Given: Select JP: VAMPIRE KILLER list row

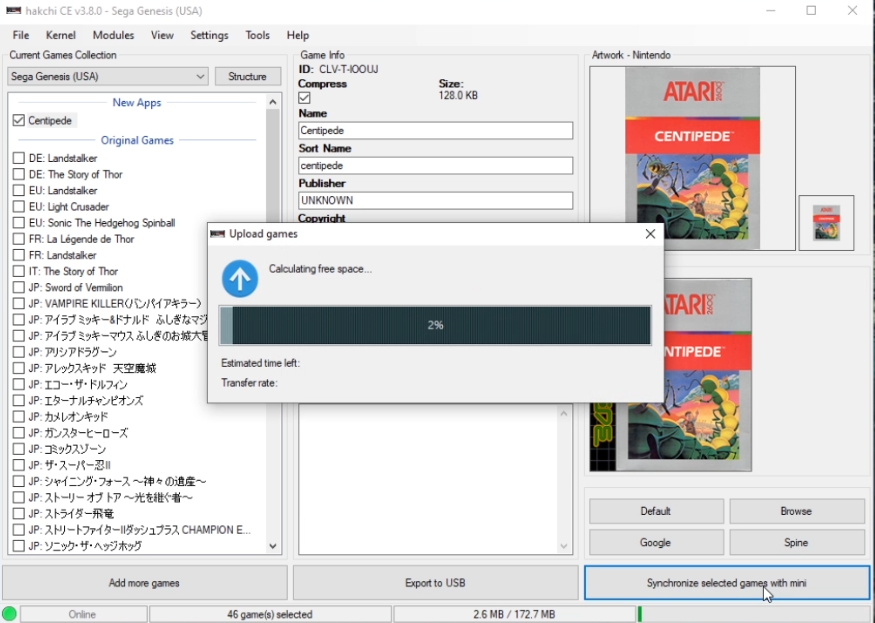Looking at the screenshot, I should (x=115, y=304).
